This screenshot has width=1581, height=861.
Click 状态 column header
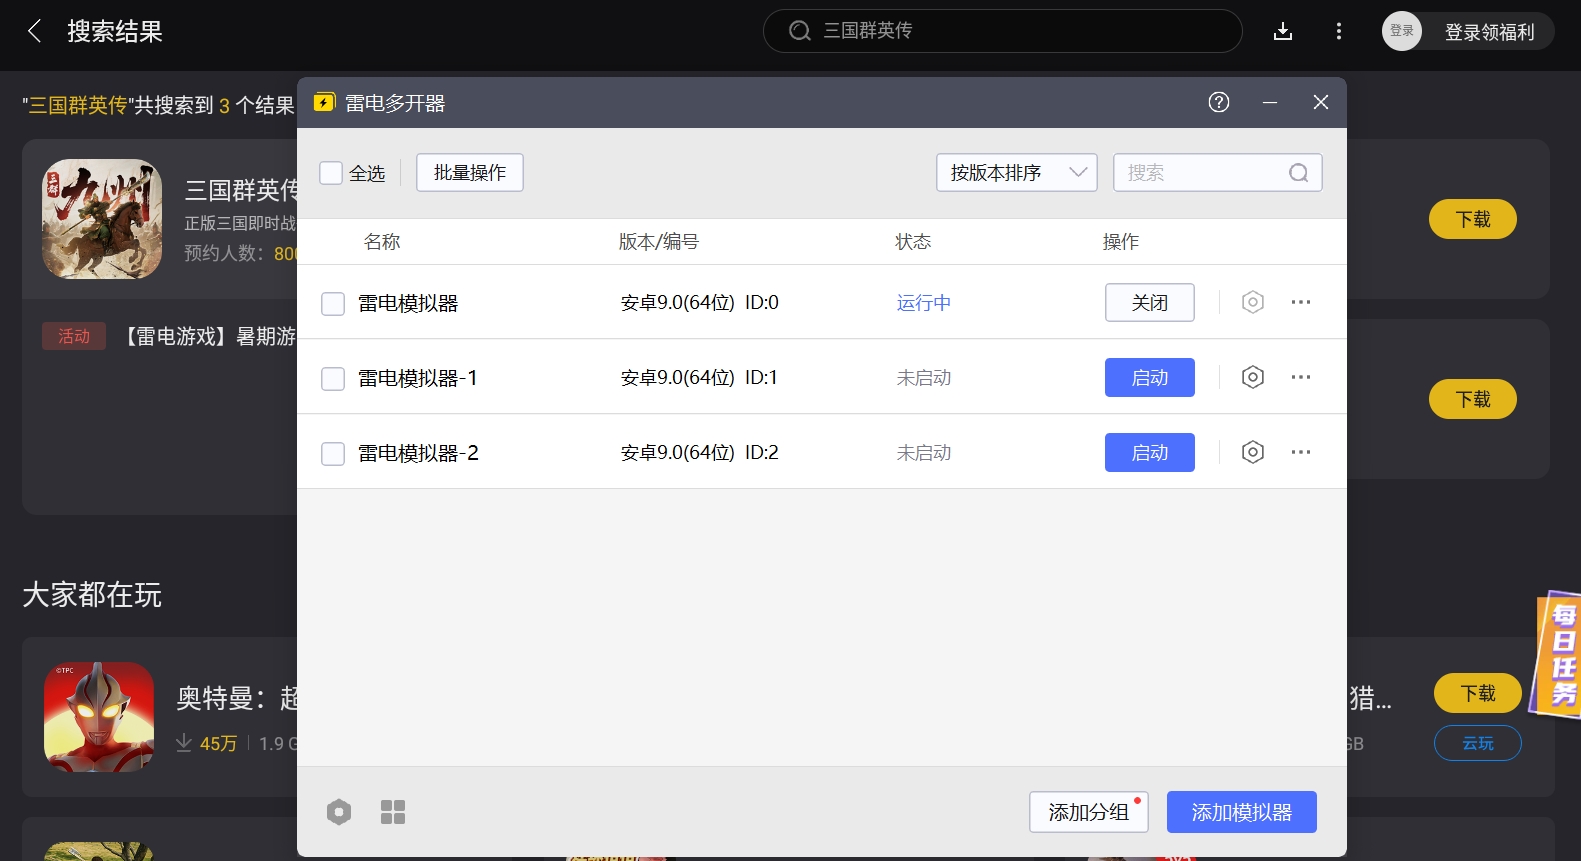[x=913, y=242]
